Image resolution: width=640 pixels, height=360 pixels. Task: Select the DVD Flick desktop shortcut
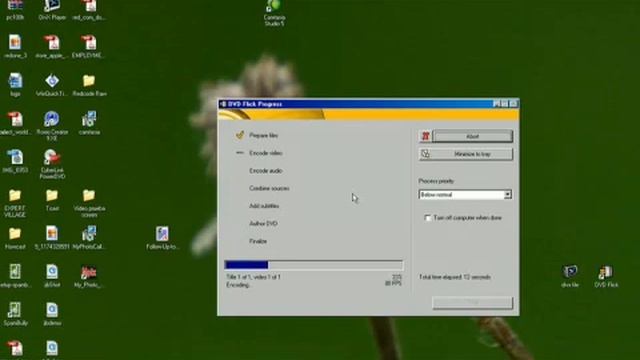pyautogui.click(x=606, y=276)
